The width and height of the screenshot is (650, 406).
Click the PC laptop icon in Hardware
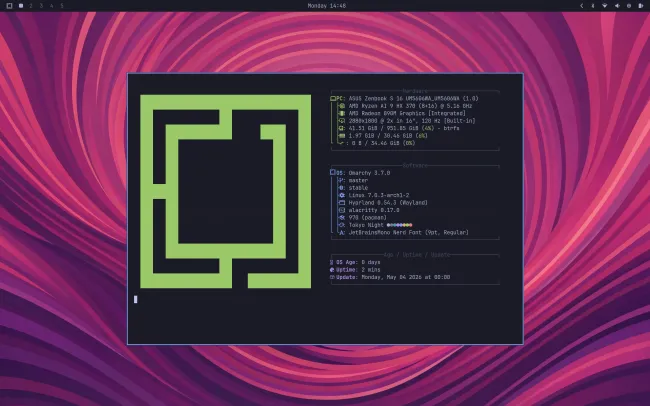coord(333,99)
